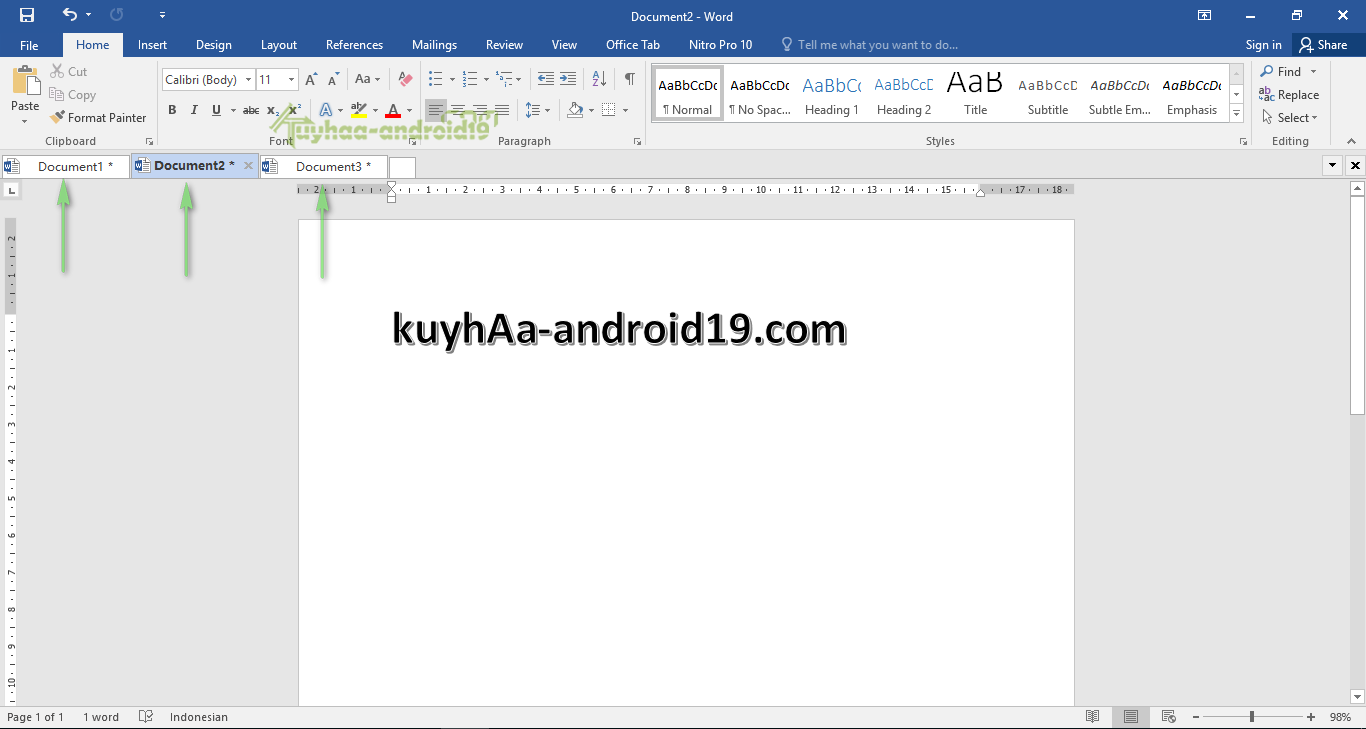Image resolution: width=1366 pixels, height=729 pixels.
Task: Center align the paragraph
Action: pyautogui.click(x=458, y=110)
